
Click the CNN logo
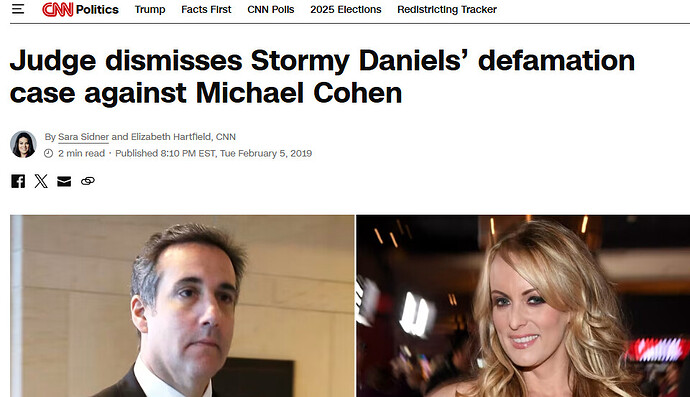click(57, 9)
